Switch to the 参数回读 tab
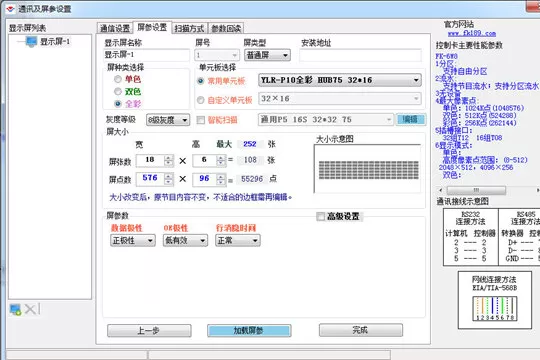The height and width of the screenshot is (360, 540). click(x=226, y=28)
